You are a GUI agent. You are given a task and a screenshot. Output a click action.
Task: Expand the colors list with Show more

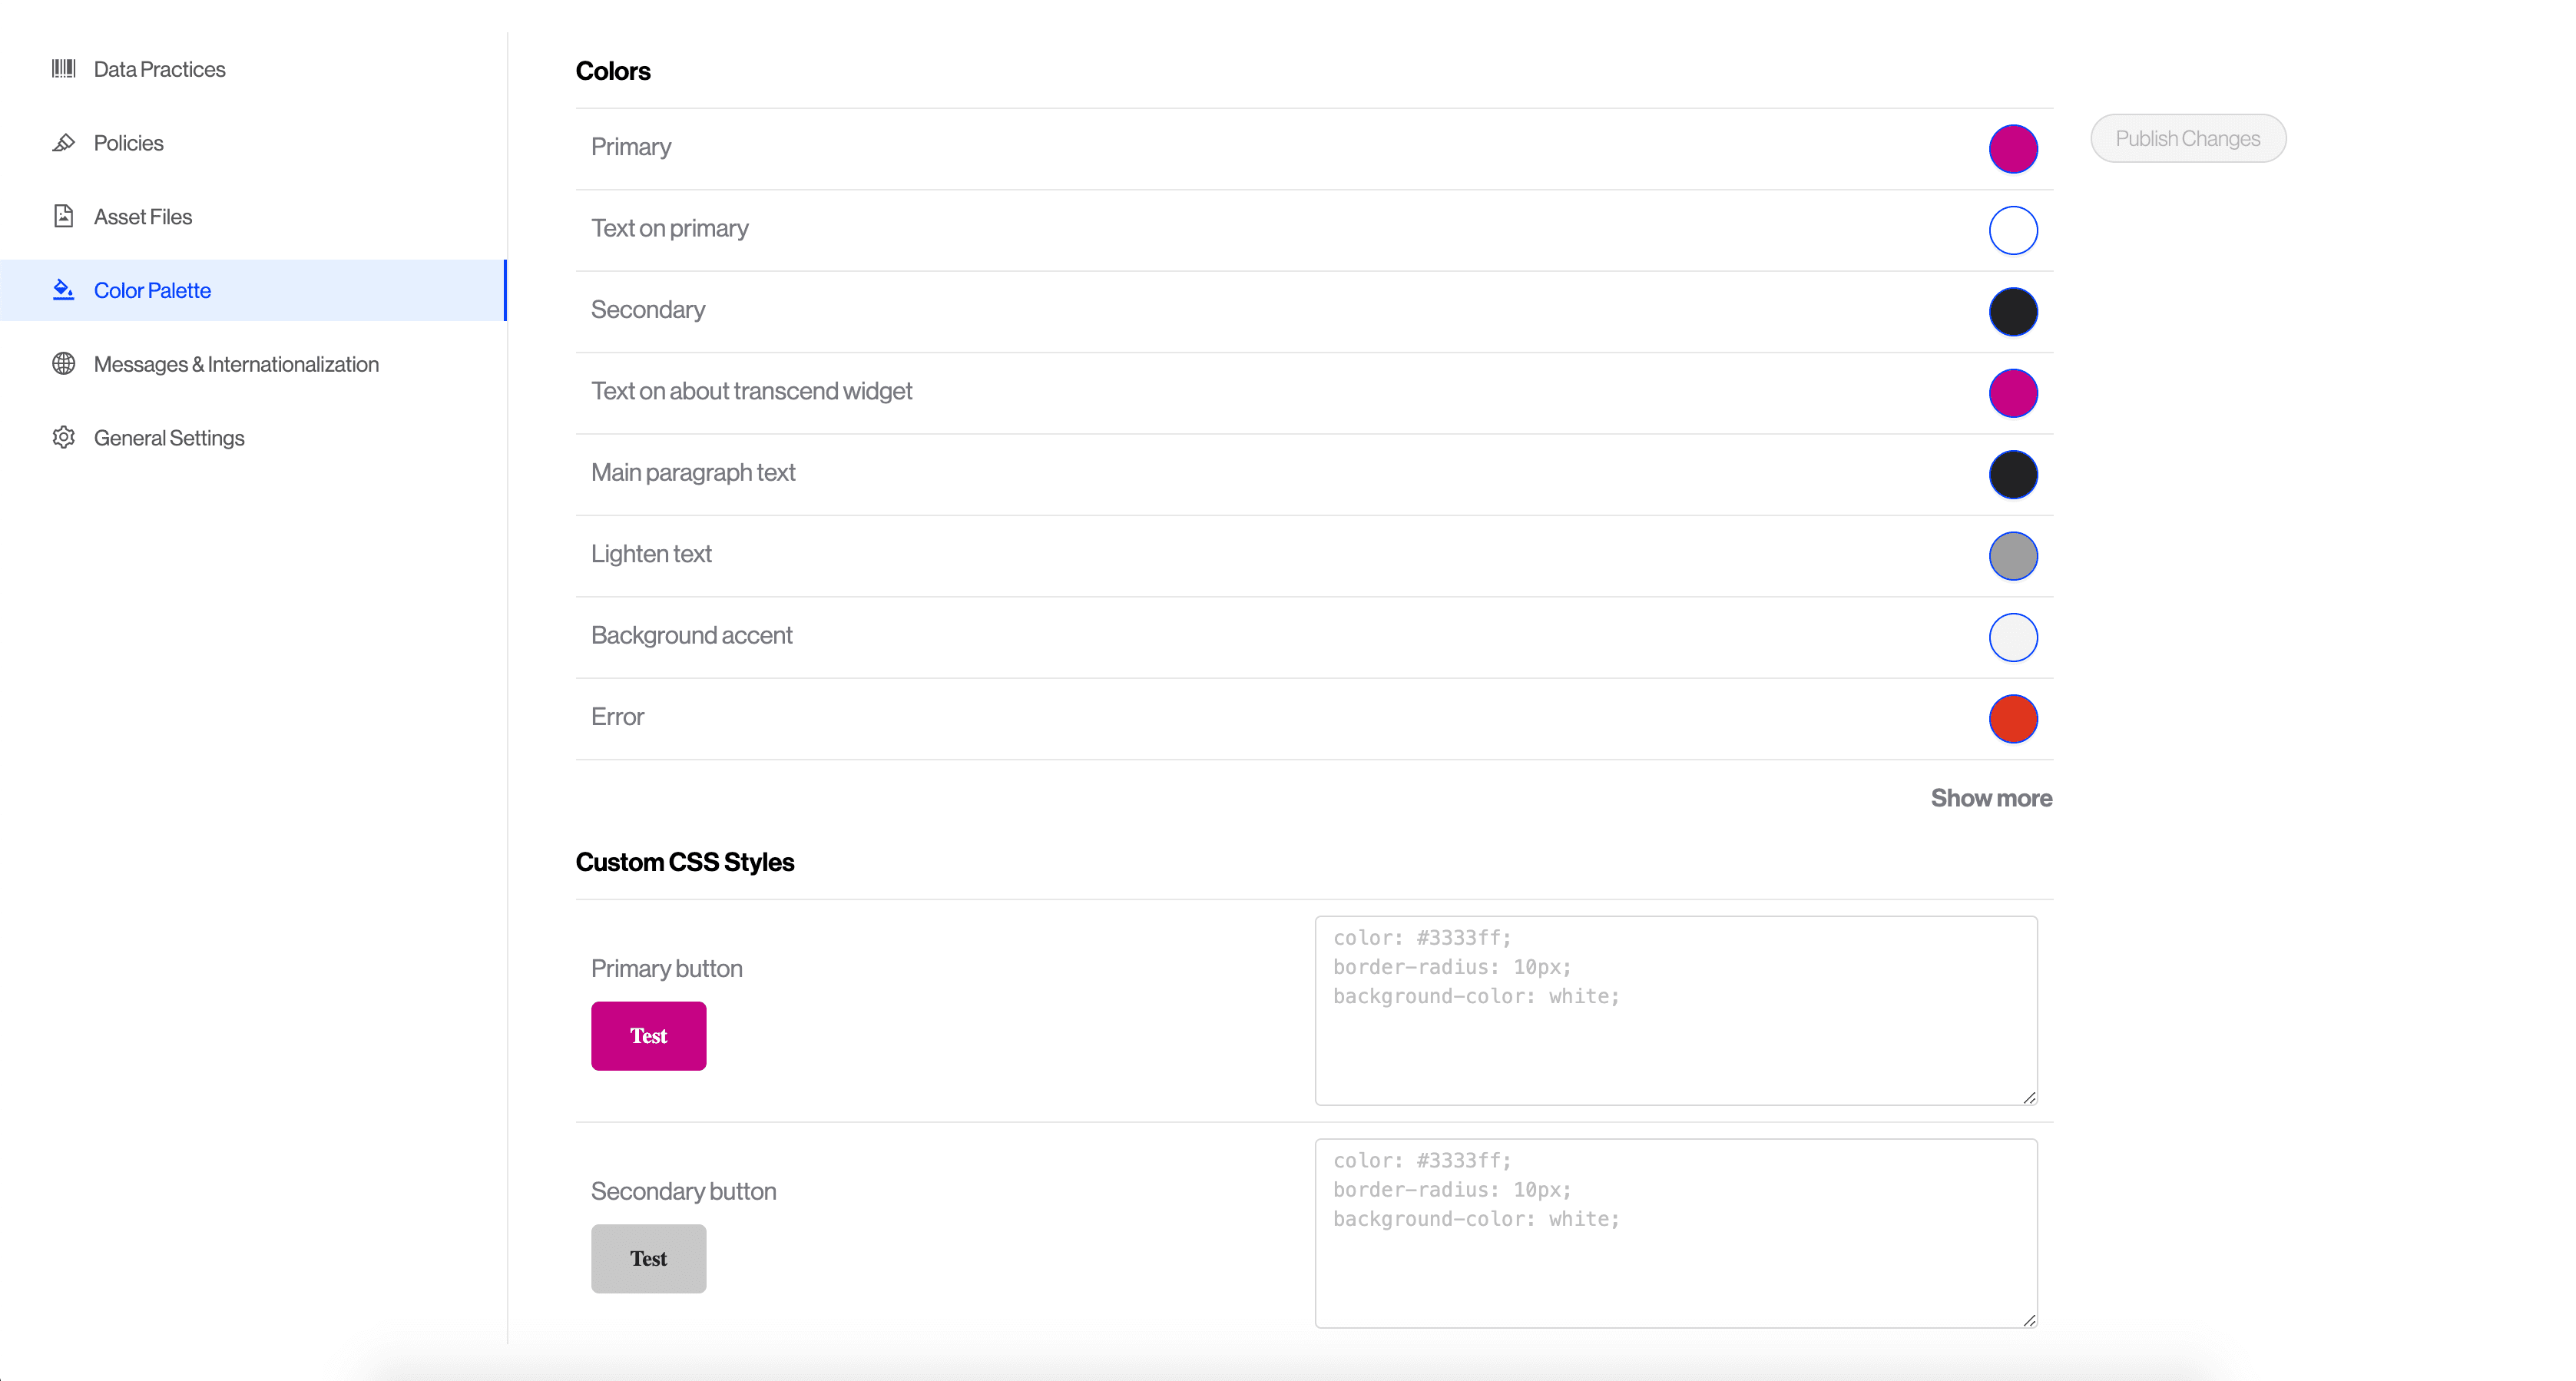[1990, 798]
